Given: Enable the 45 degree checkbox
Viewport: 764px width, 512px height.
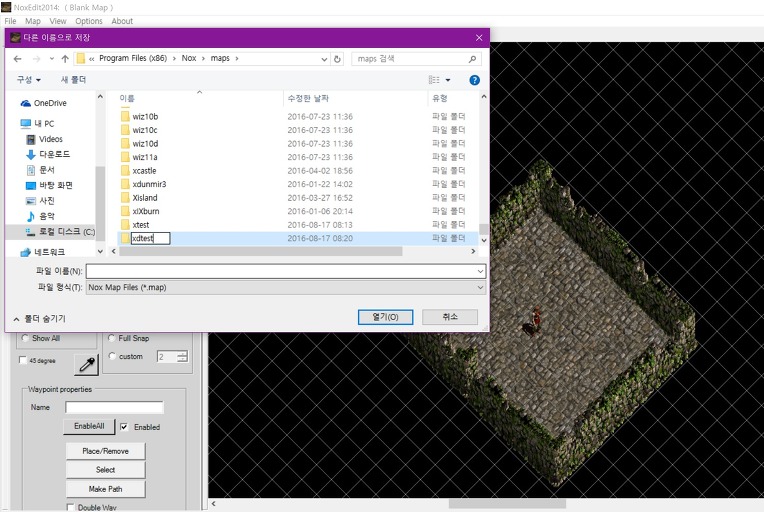Looking at the screenshot, I should 23,361.
